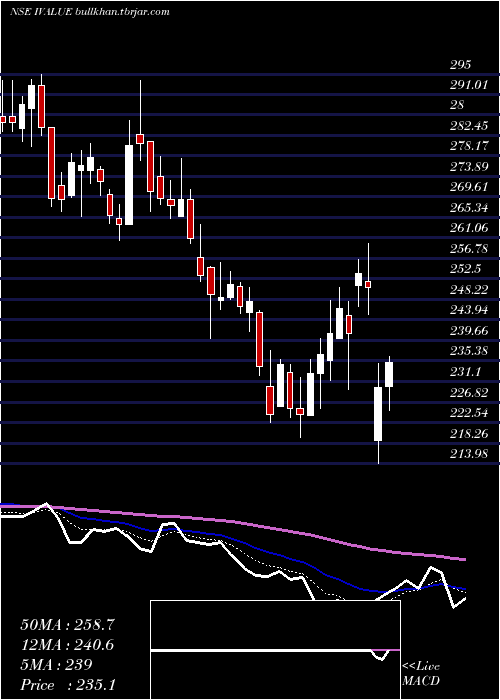
Task: Select the 269.61 price level label
Action: [x=469, y=187]
